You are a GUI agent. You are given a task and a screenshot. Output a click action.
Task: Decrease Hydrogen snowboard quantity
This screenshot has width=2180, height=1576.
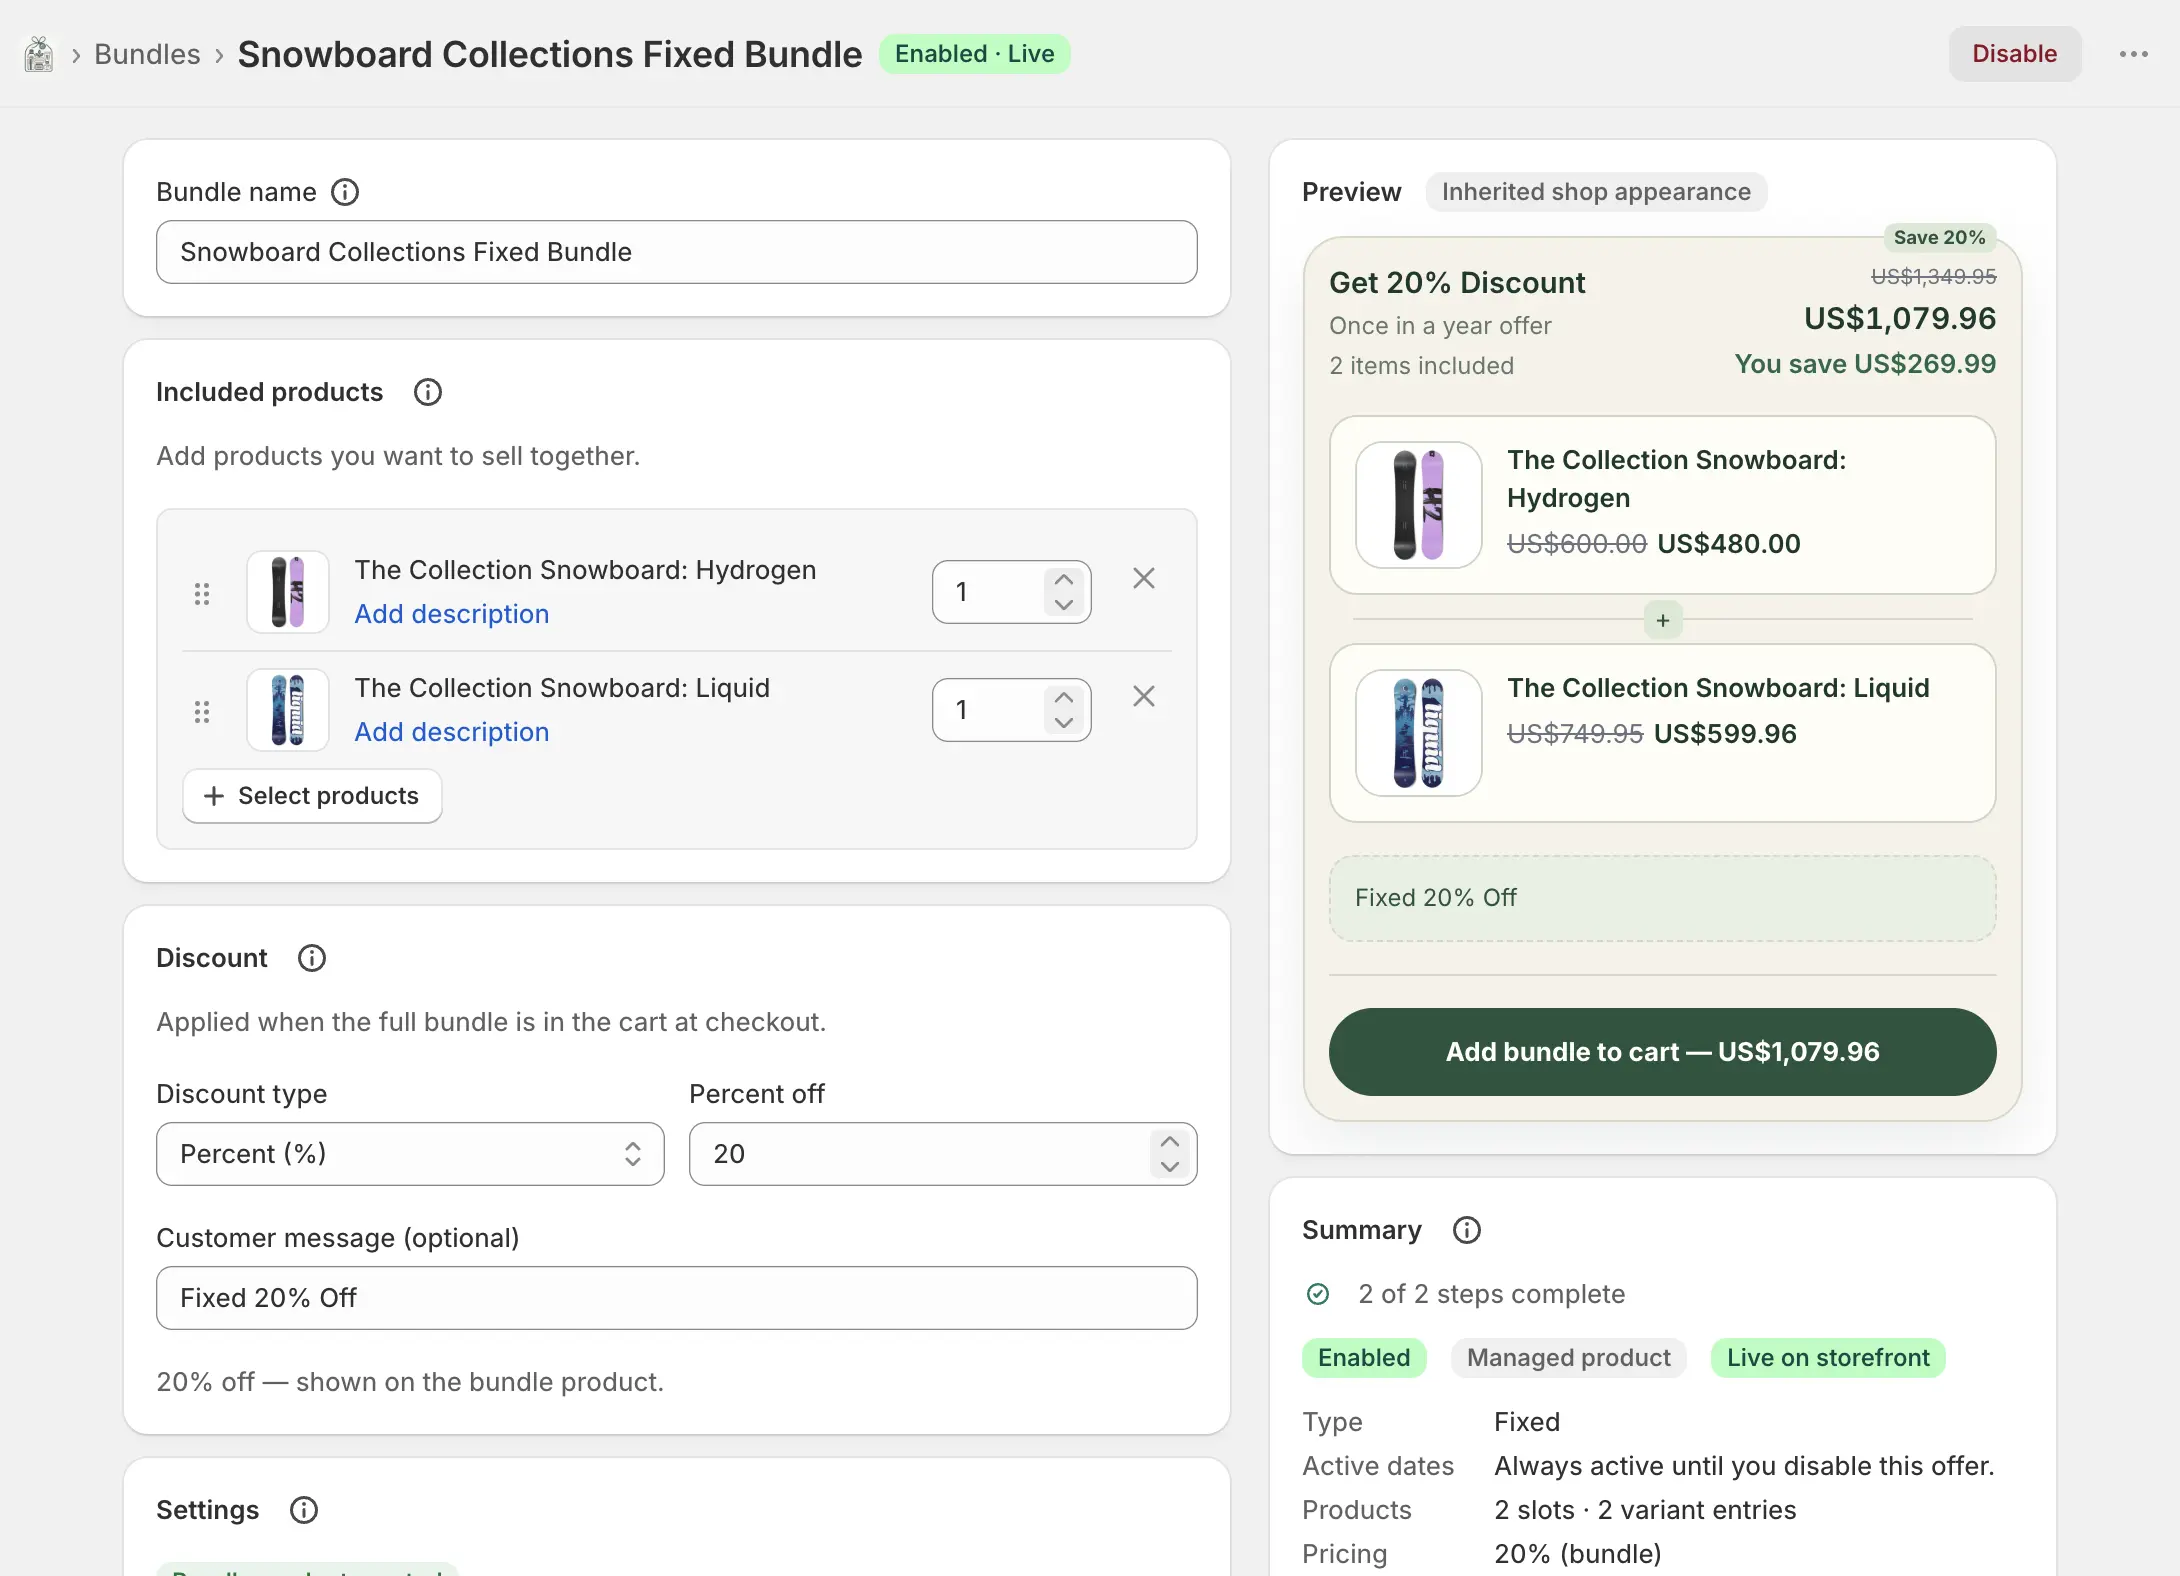click(1064, 604)
